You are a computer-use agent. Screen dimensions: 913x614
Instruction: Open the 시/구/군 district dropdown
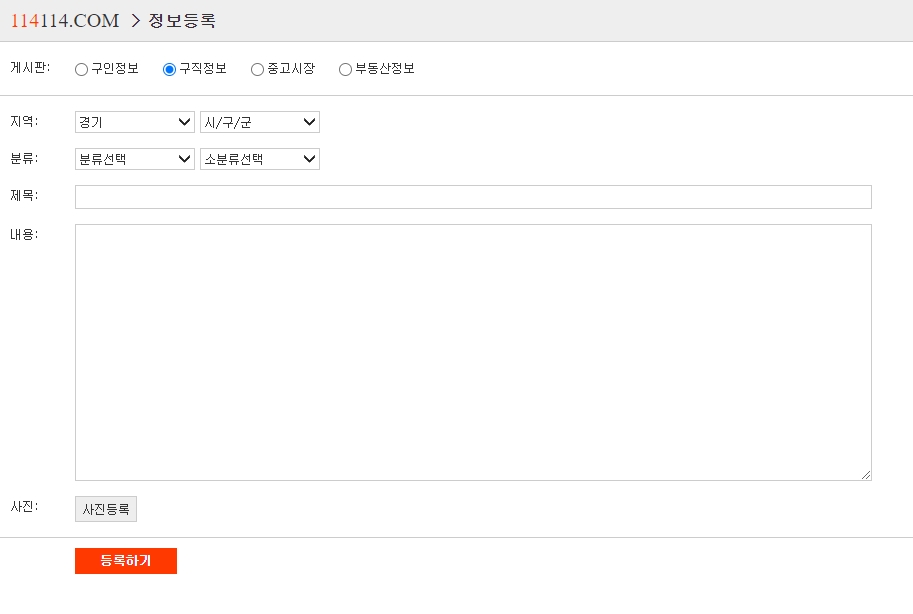click(260, 122)
